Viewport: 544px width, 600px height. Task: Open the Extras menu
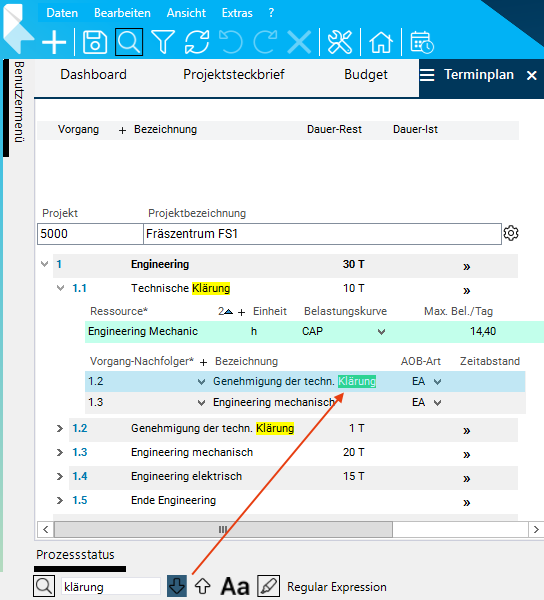tap(237, 13)
